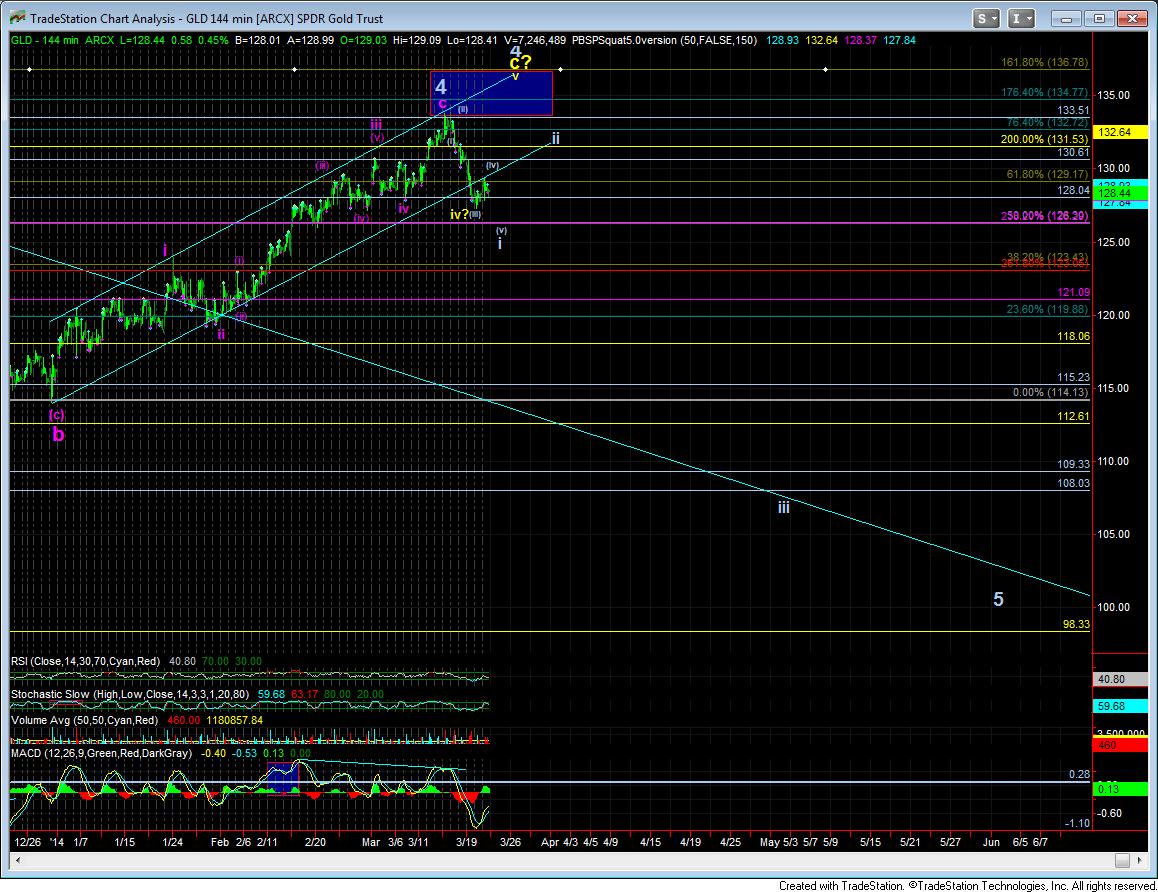1158x892 pixels.
Task: Click the 'Jun' date on time axis
Action: 991,843
